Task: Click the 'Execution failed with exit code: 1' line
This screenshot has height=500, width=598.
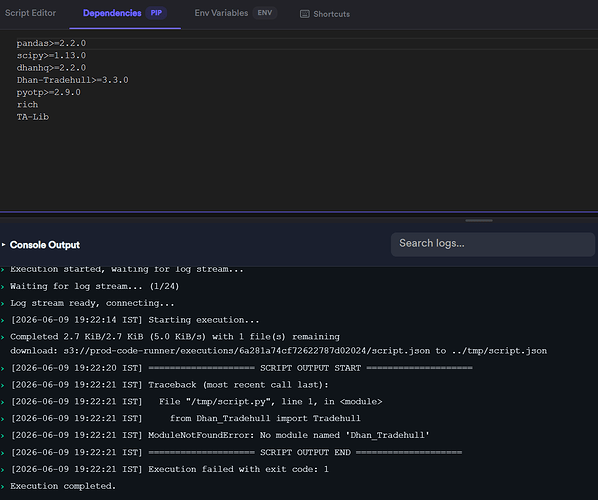Action: (170, 469)
